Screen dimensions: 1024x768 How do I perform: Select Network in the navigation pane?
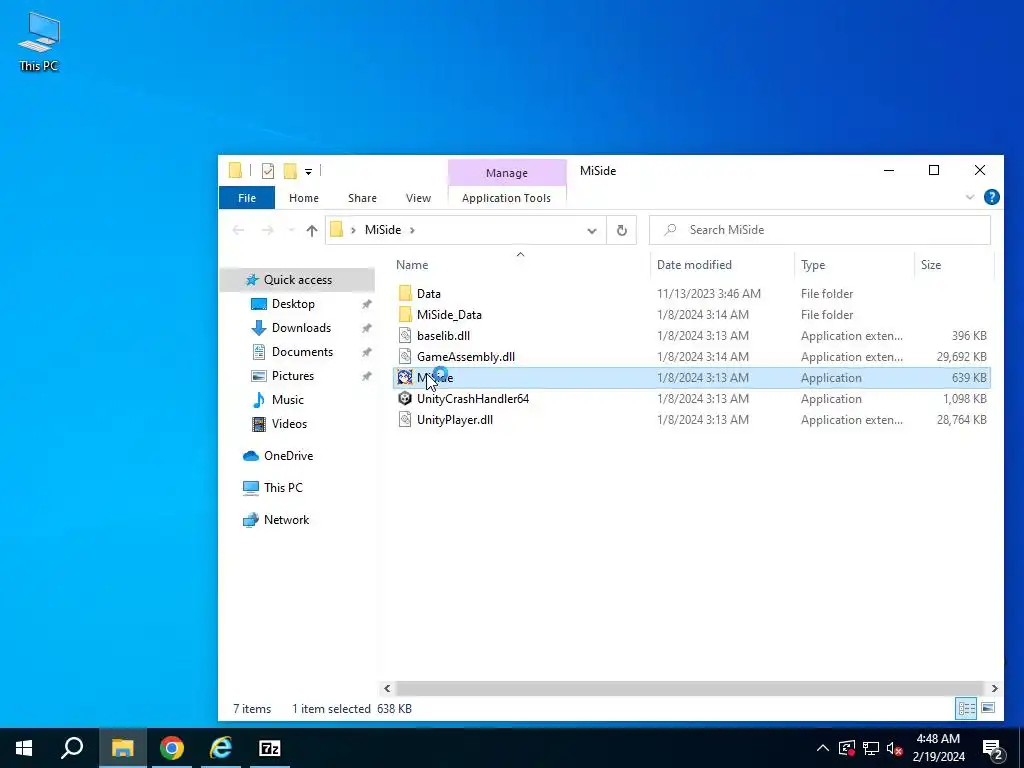click(x=286, y=520)
